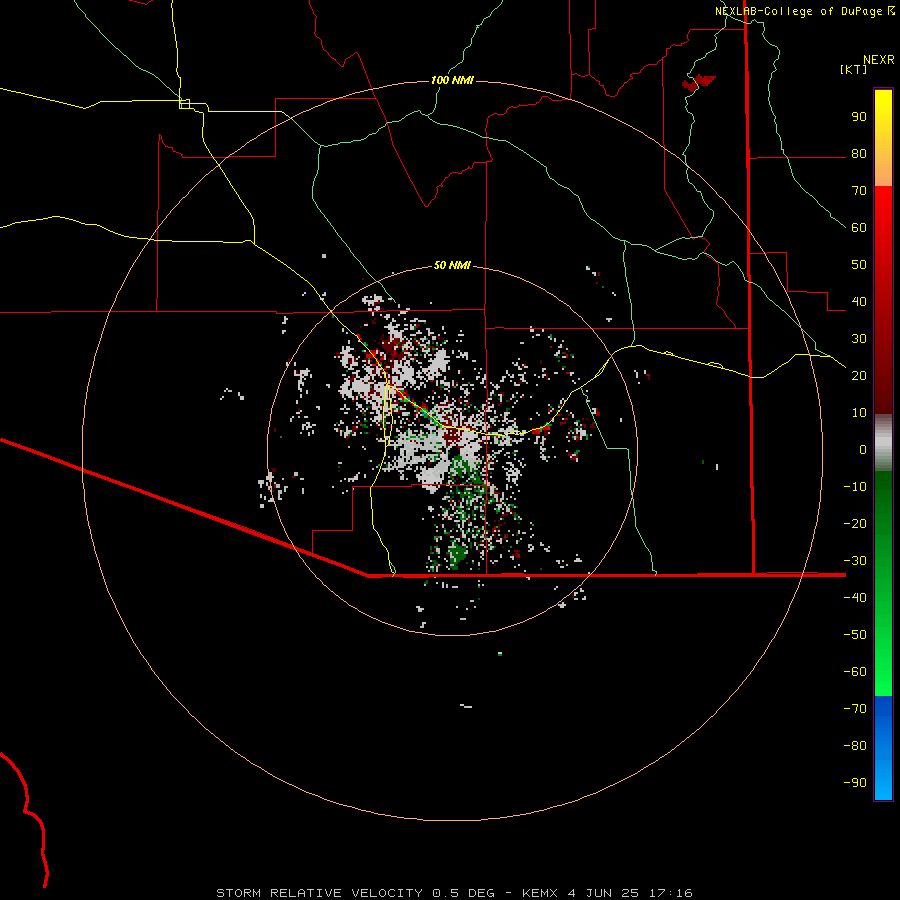Click the 50 NMI range ring label
Screen dimensions: 900x900
452,265
